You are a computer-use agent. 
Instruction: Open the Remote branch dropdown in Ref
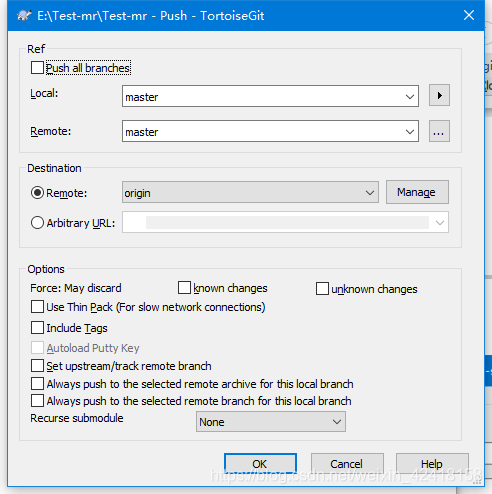click(410, 132)
